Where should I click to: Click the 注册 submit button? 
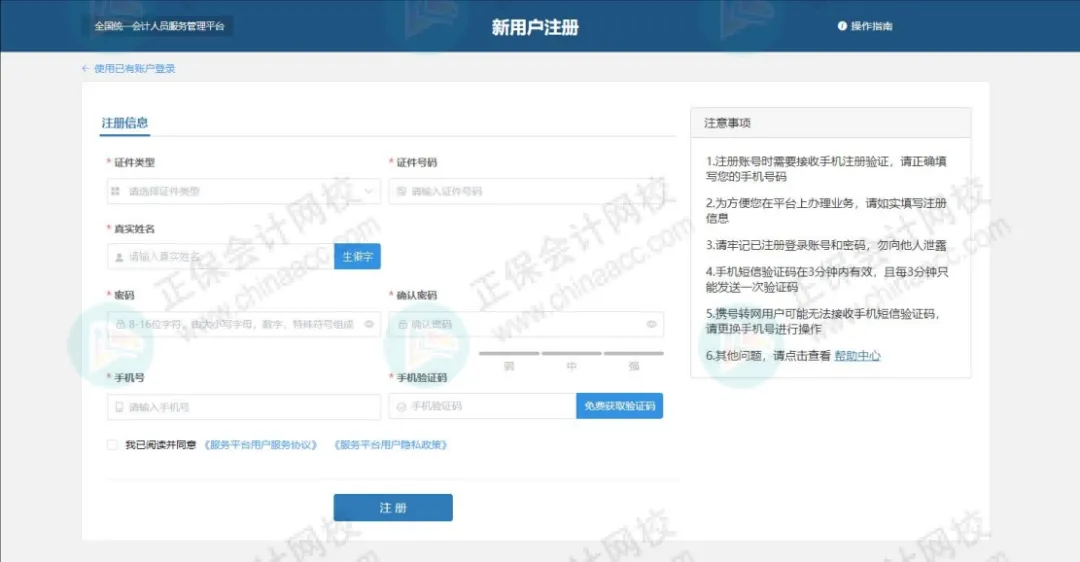393,508
